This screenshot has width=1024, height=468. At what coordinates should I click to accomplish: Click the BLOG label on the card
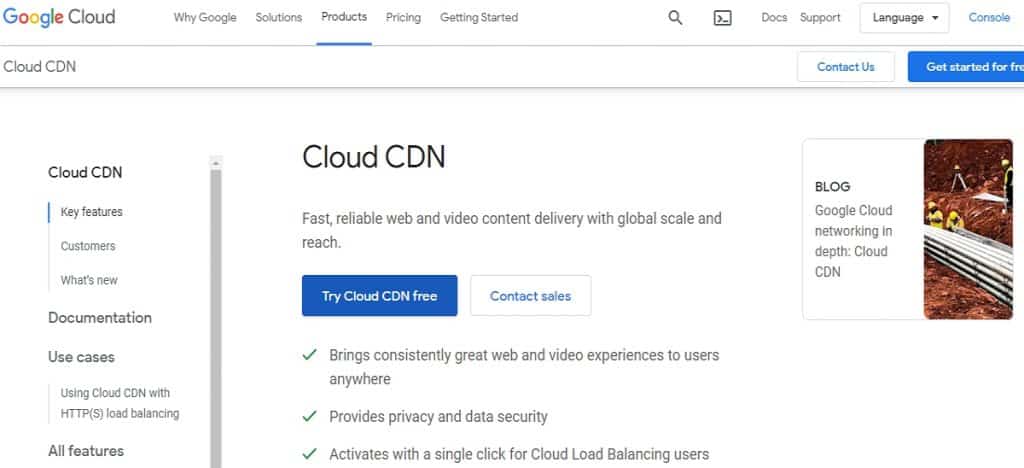[x=833, y=187]
